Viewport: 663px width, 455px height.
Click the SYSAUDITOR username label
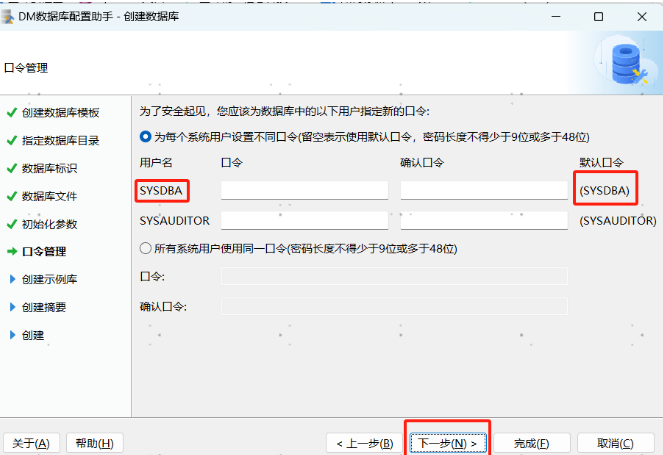175,221
